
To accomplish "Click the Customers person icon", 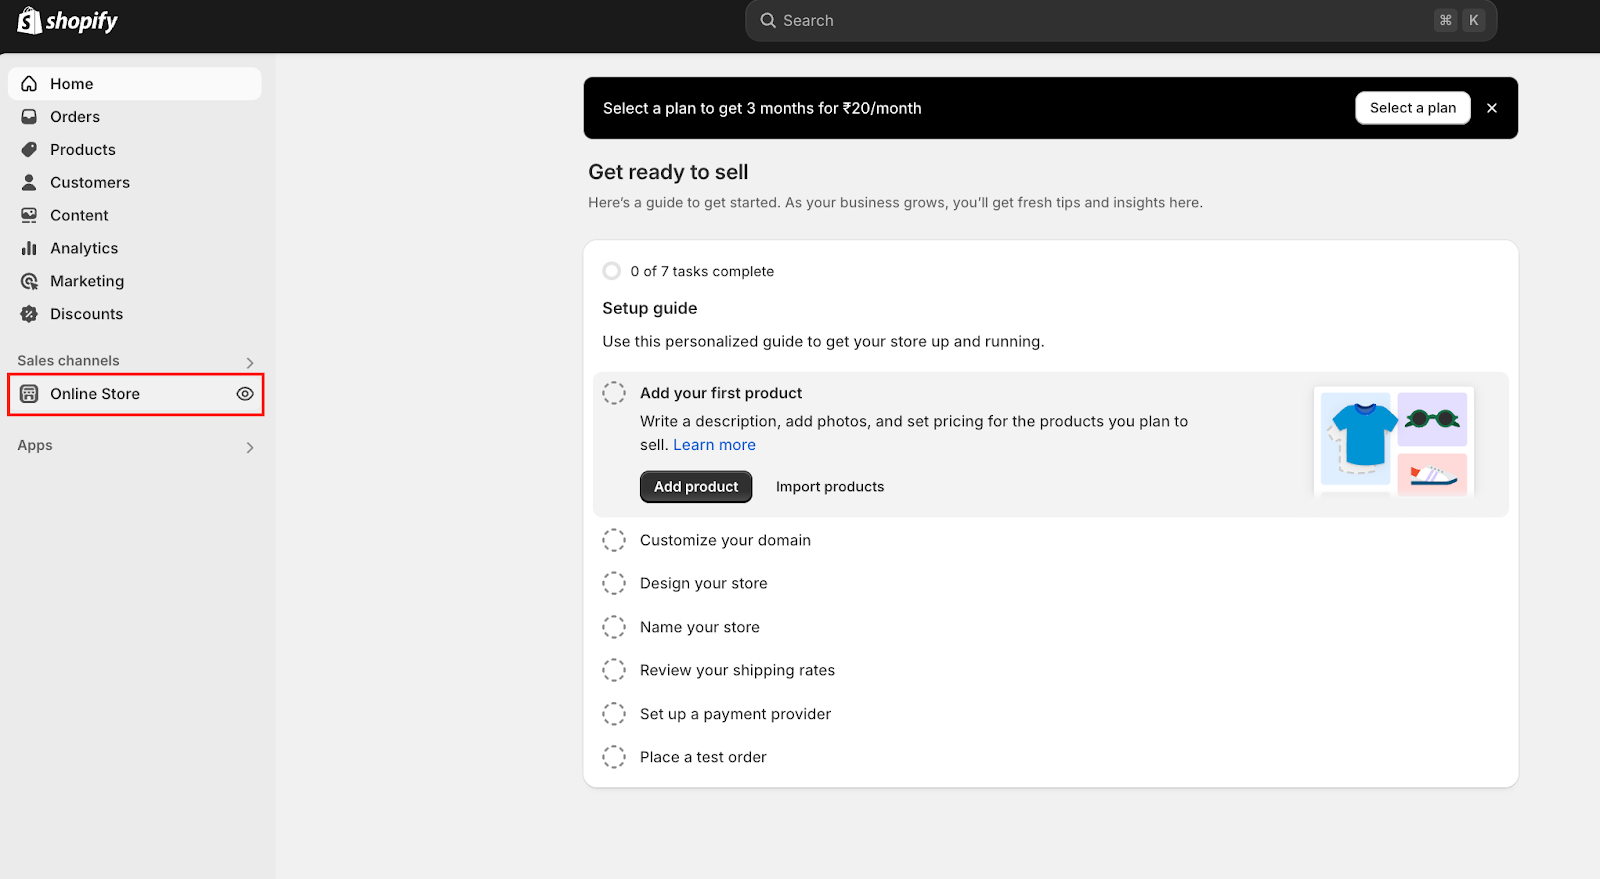I will (29, 183).
